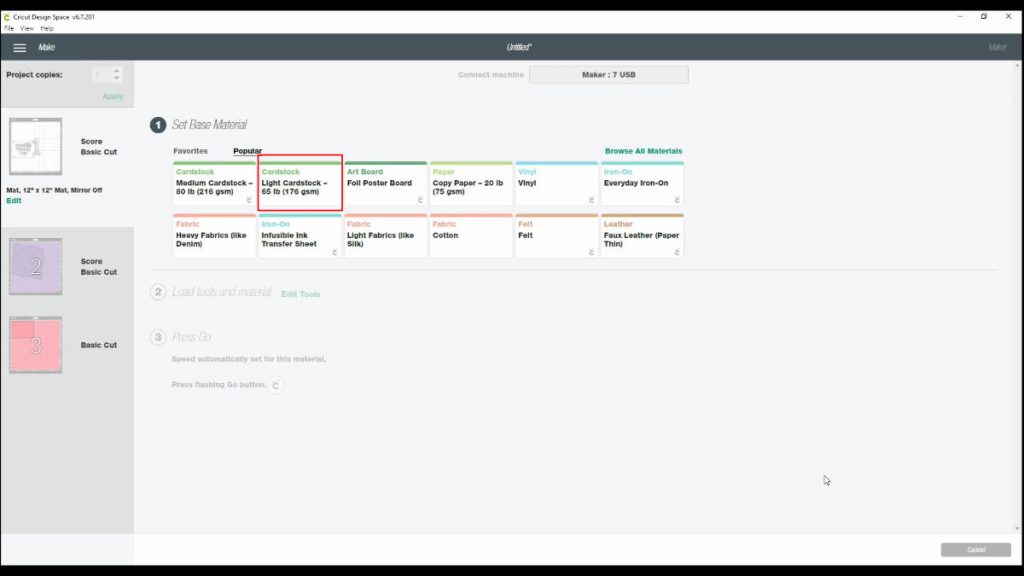
Task: Click Edit under the first mat
Action: (14, 200)
